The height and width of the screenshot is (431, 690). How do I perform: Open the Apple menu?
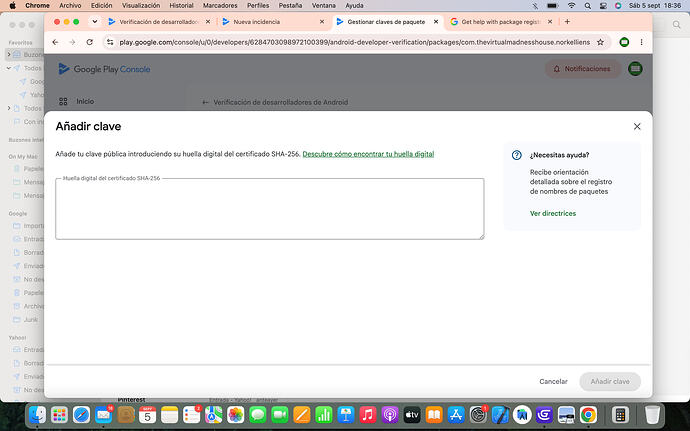pyautogui.click(x=12, y=6)
